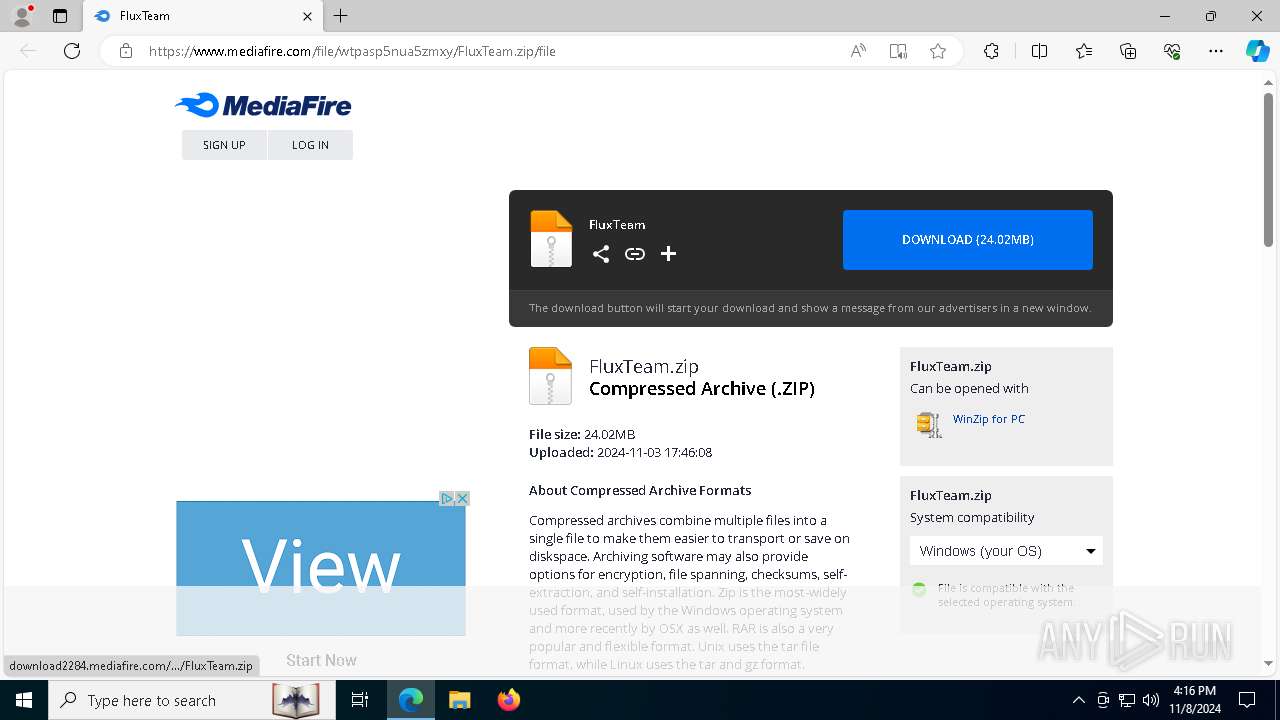Open Edge Settings and more menu
Viewport: 1280px width, 720px height.
(x=1216, y=51)
